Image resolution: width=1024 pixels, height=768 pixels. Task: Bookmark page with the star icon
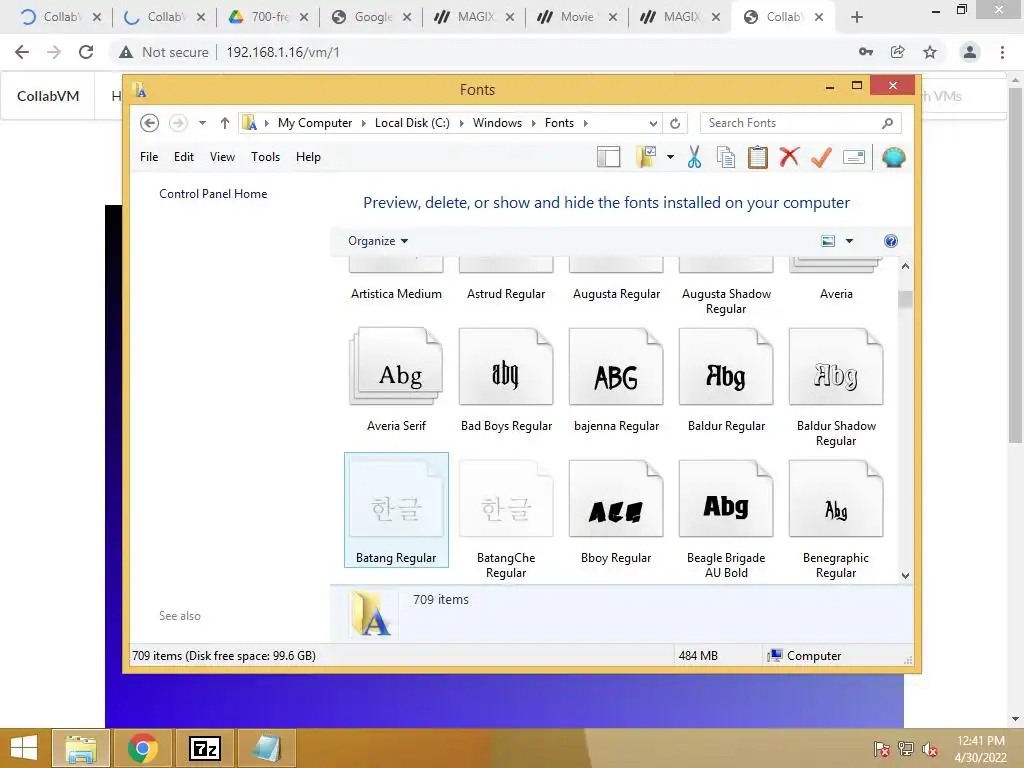pos(930,52)
